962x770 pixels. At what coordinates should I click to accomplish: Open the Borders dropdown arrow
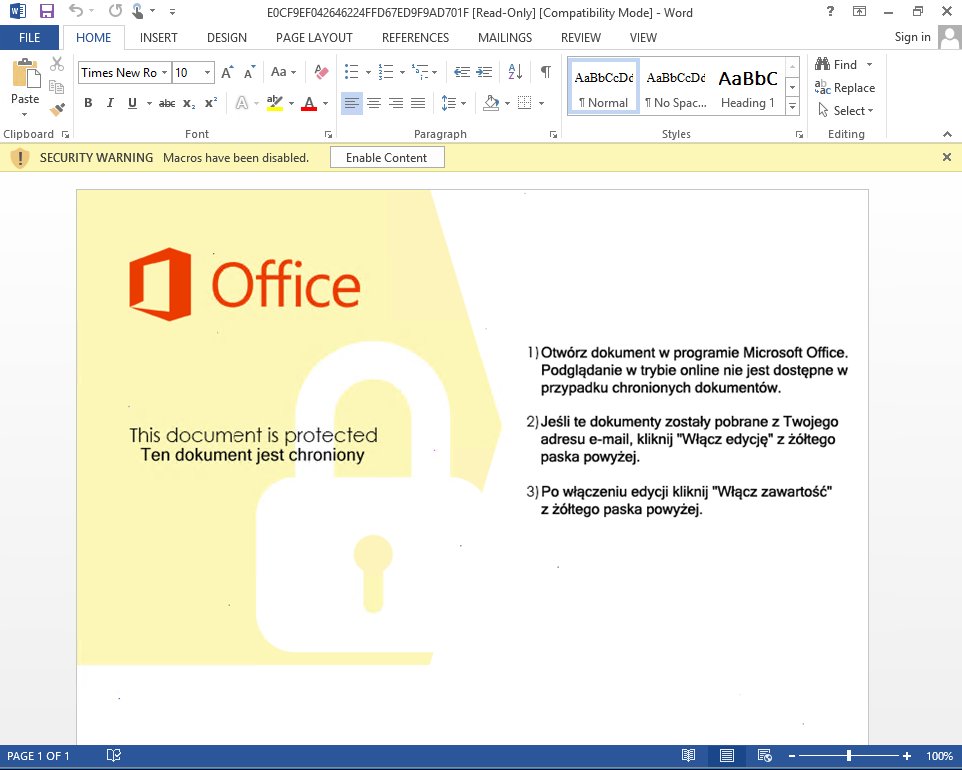coord(541,103)
